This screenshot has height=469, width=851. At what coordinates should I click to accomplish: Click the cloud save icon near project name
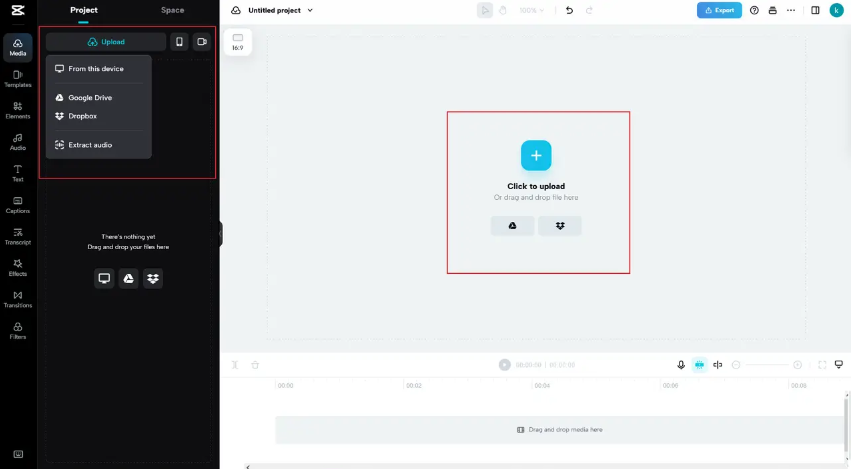236,10
